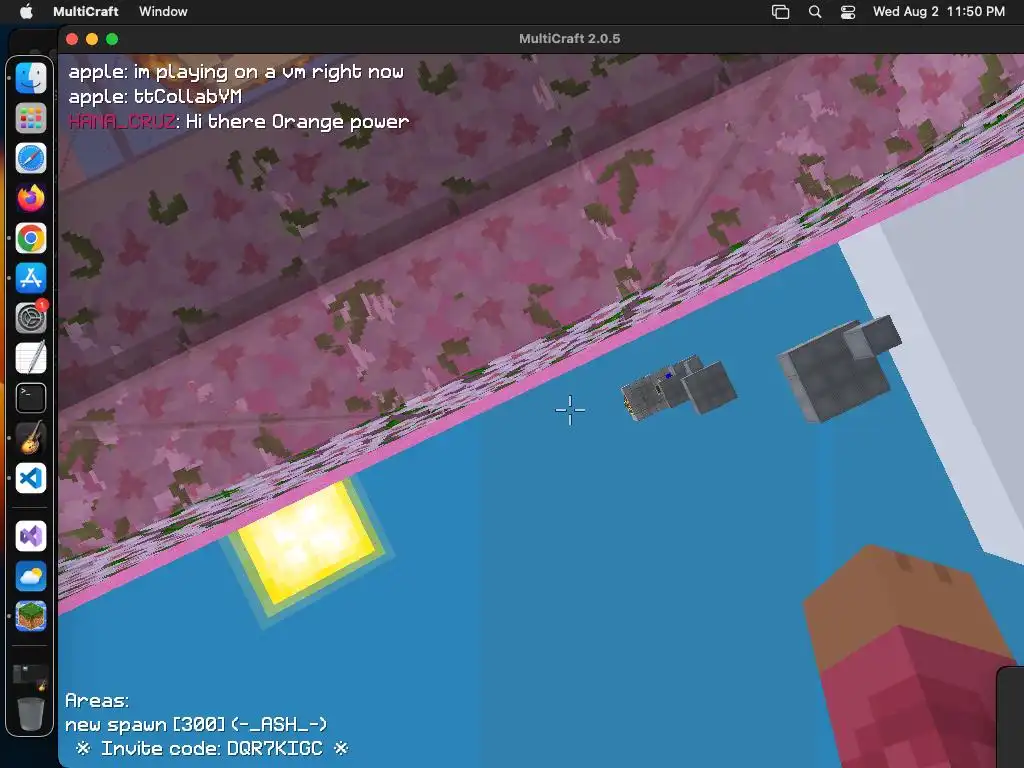The width and height of the screenshot is (1024, 768).
Task: Open Finder from the dock
Action: (x=31, y=79)
